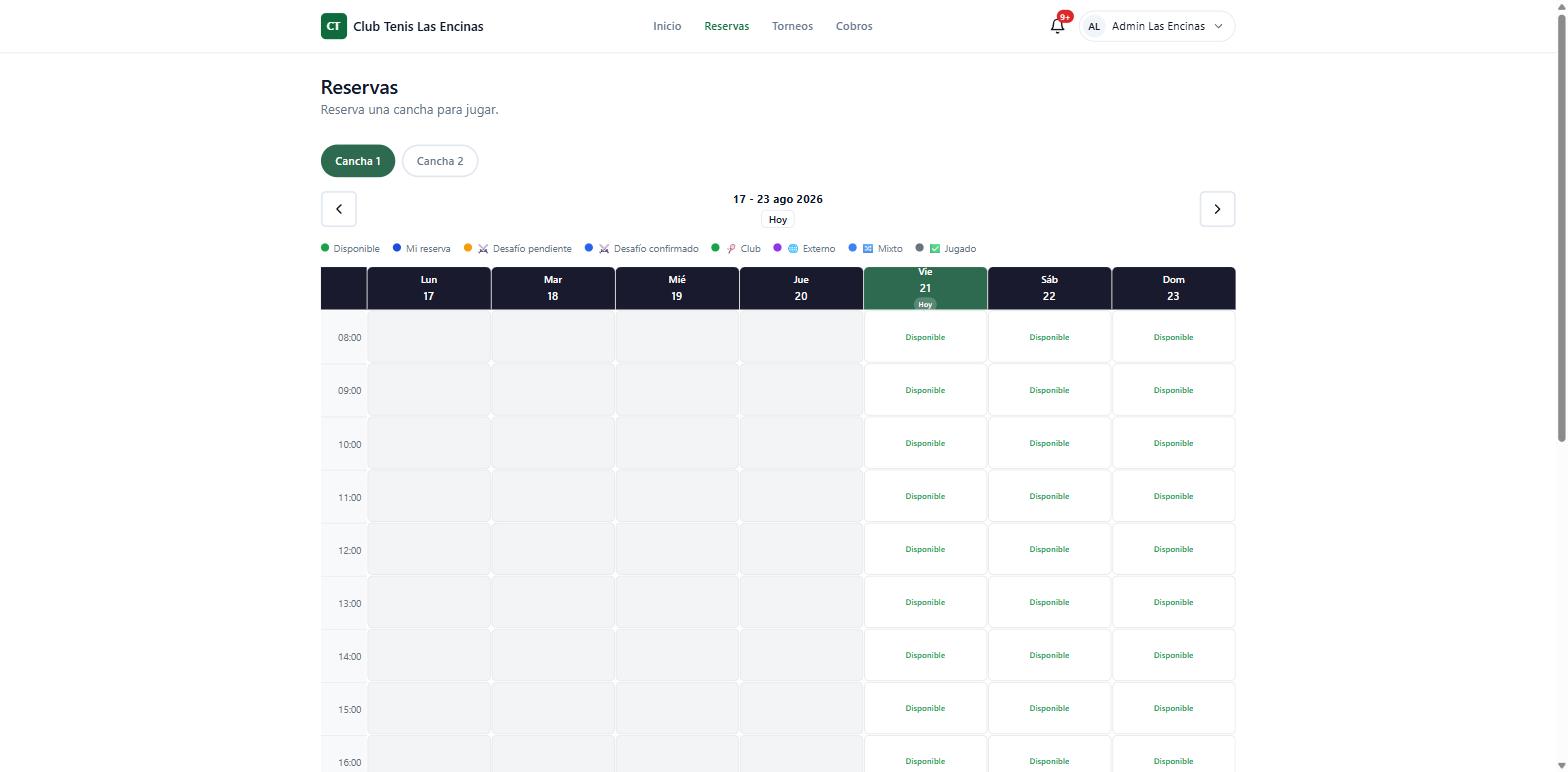Expand the Admin Las Encinas dropdown
This screenshot has width=1568, height=772.
pos(1157,26)
